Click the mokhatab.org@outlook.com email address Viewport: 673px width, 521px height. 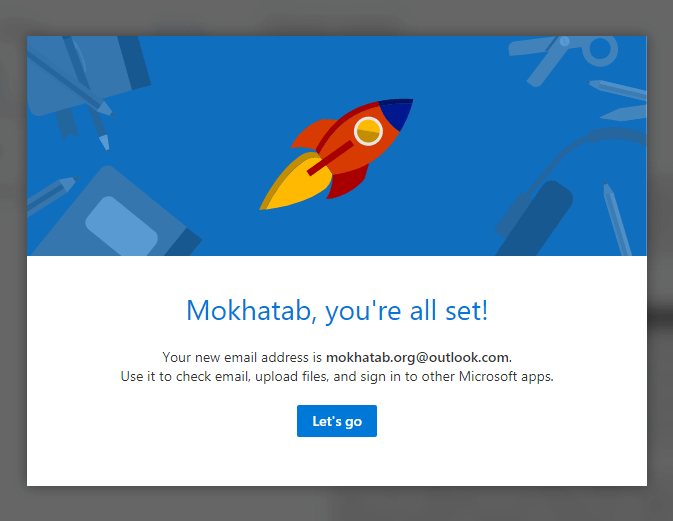(417, 357)
